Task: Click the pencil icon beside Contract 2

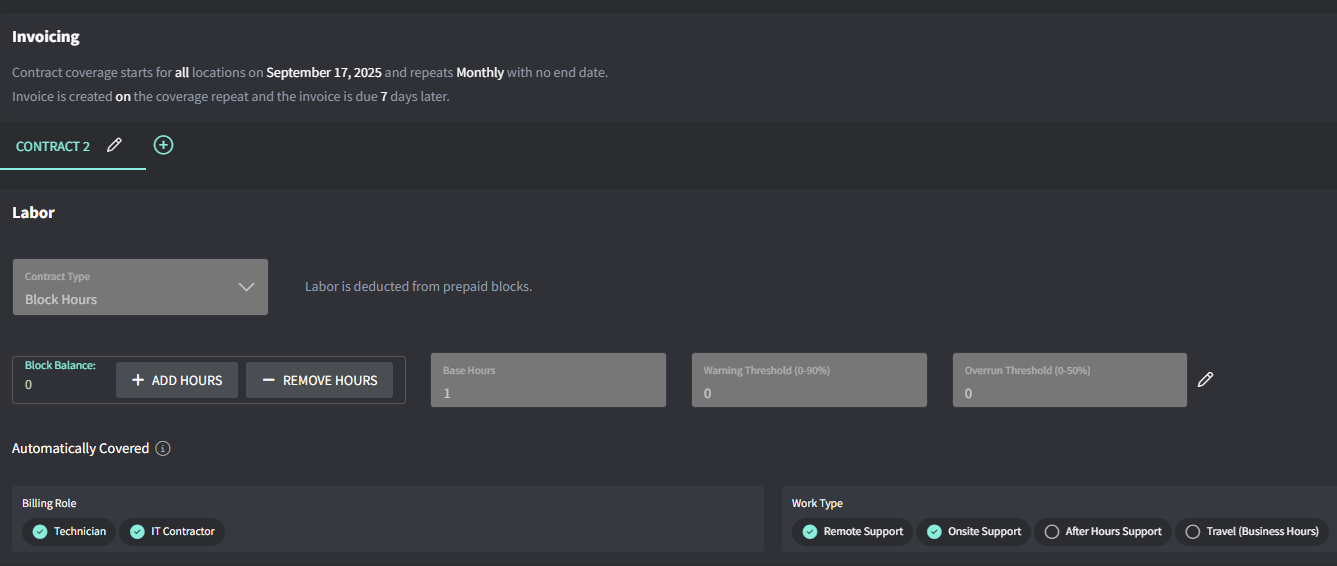Action: (114, 146)
